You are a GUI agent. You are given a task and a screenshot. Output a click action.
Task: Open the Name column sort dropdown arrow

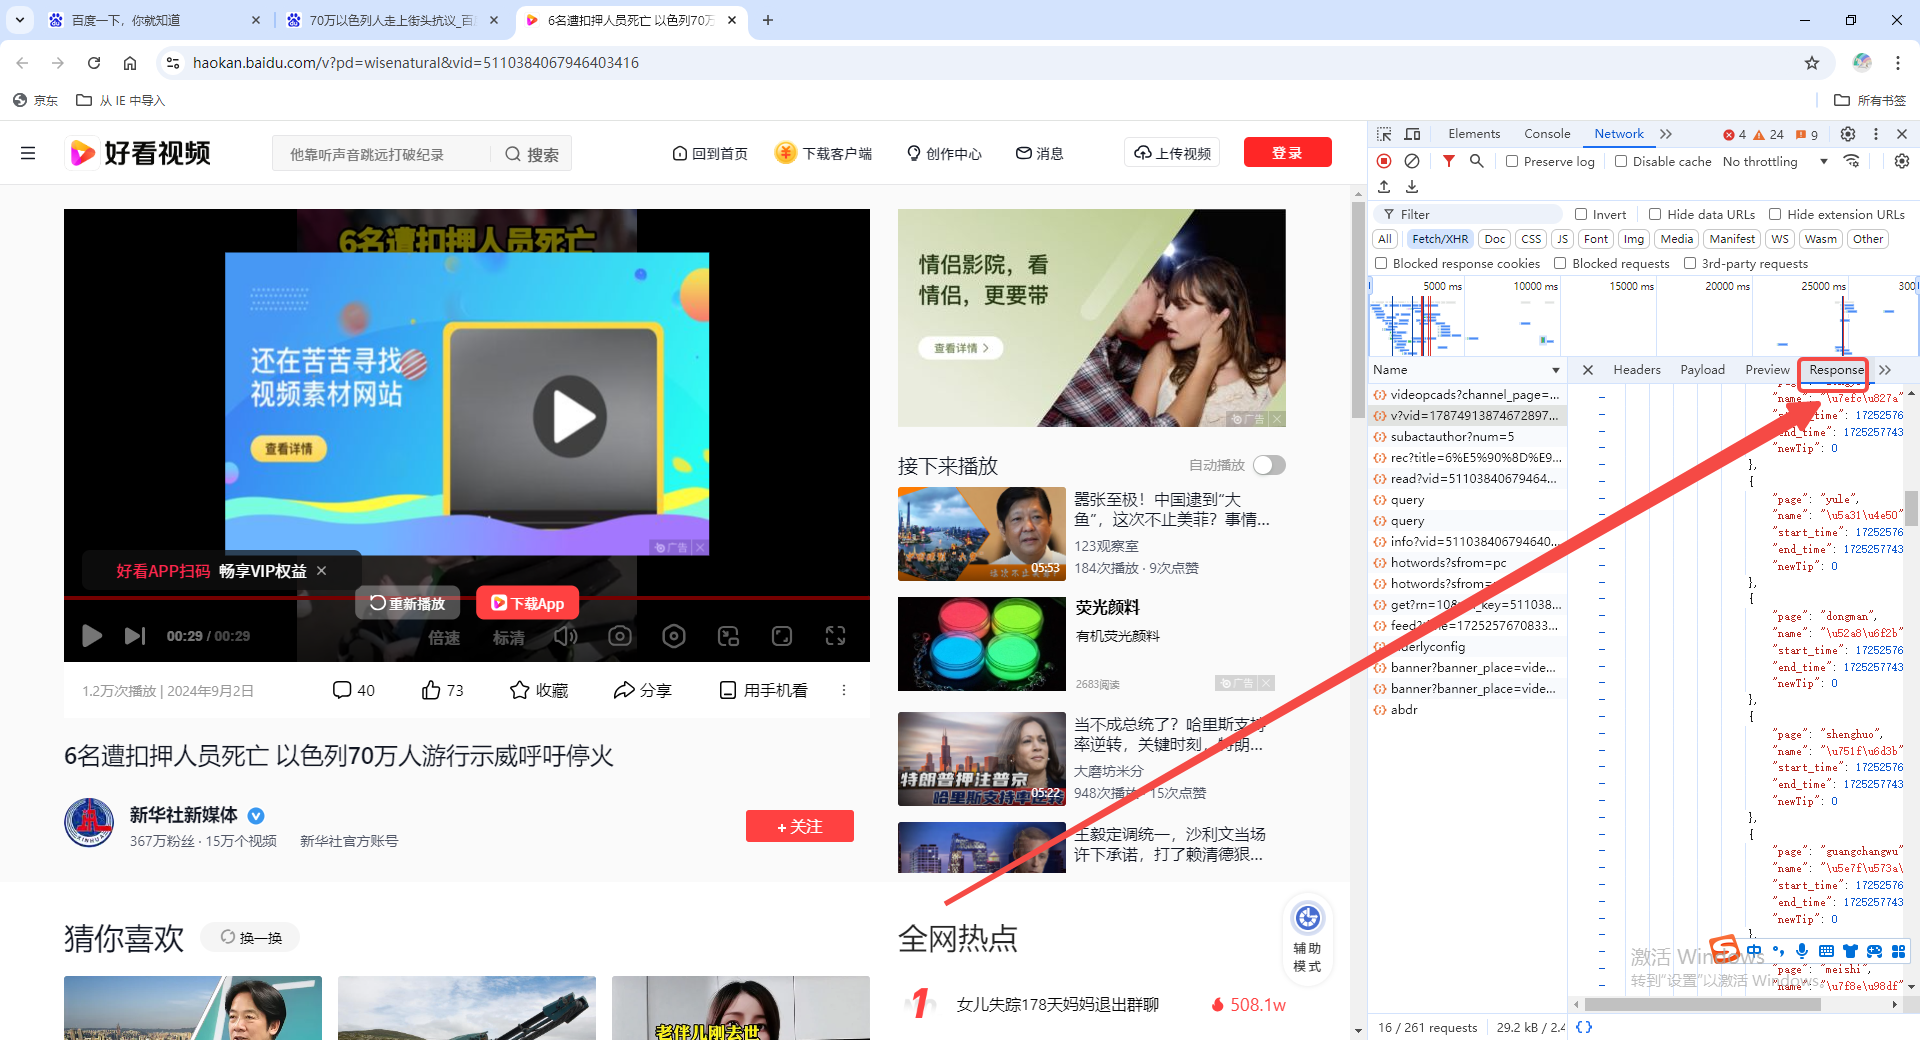(1555, 370)
